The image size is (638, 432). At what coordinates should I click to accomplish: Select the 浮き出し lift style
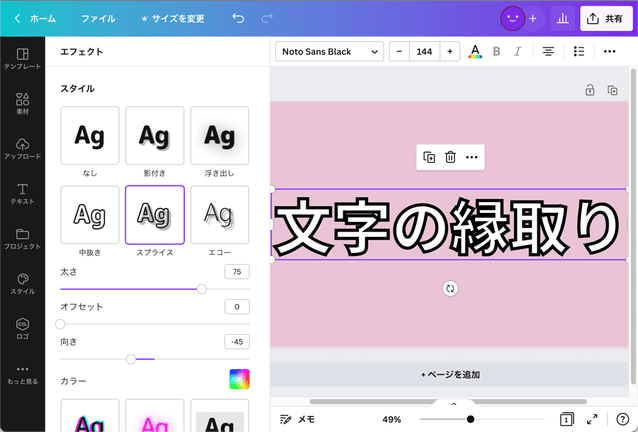pyautogui.click(x=220, y=135)
